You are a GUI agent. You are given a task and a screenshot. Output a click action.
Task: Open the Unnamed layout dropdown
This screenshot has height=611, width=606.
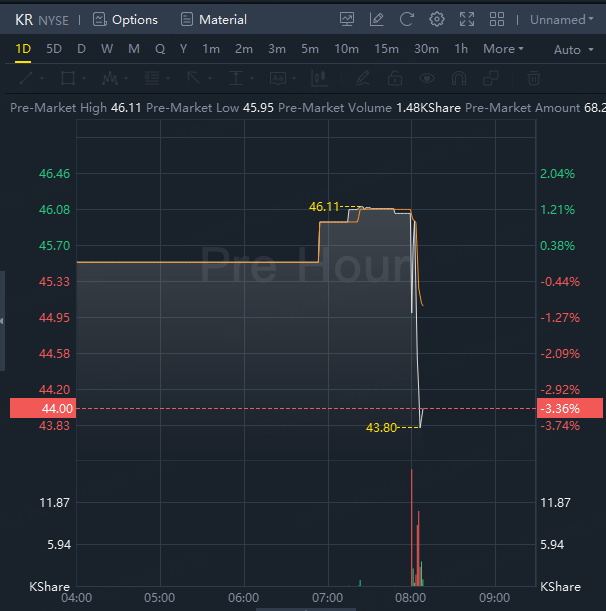point(561,19)
